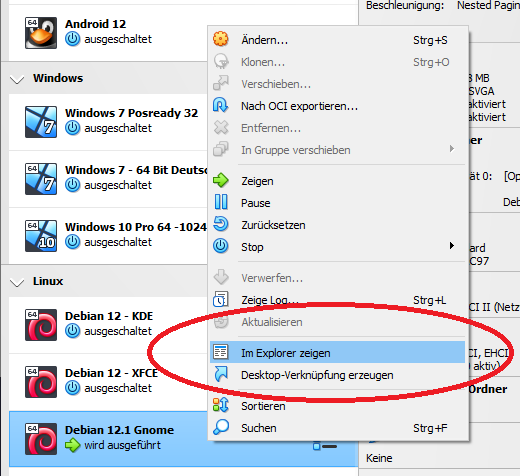Click the tools menu button on Debian 12.1 Gnome
The width and height of the screenshot is (520, 476).
(325, 446)
